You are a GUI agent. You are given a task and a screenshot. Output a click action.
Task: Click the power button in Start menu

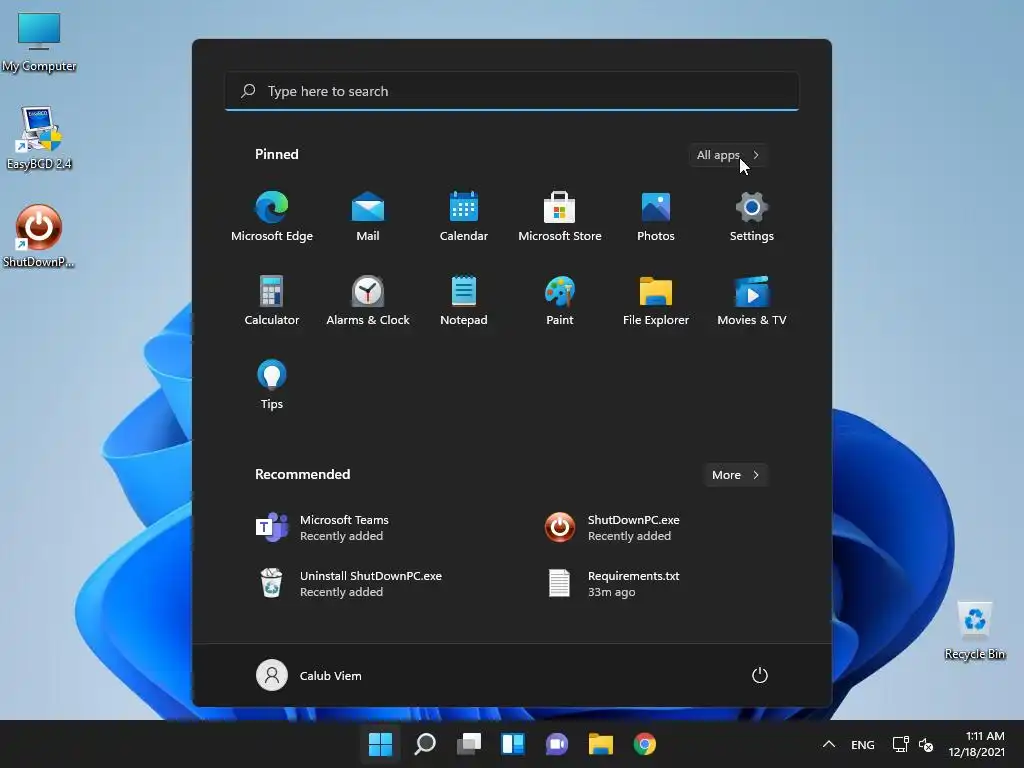pos(760,675)
